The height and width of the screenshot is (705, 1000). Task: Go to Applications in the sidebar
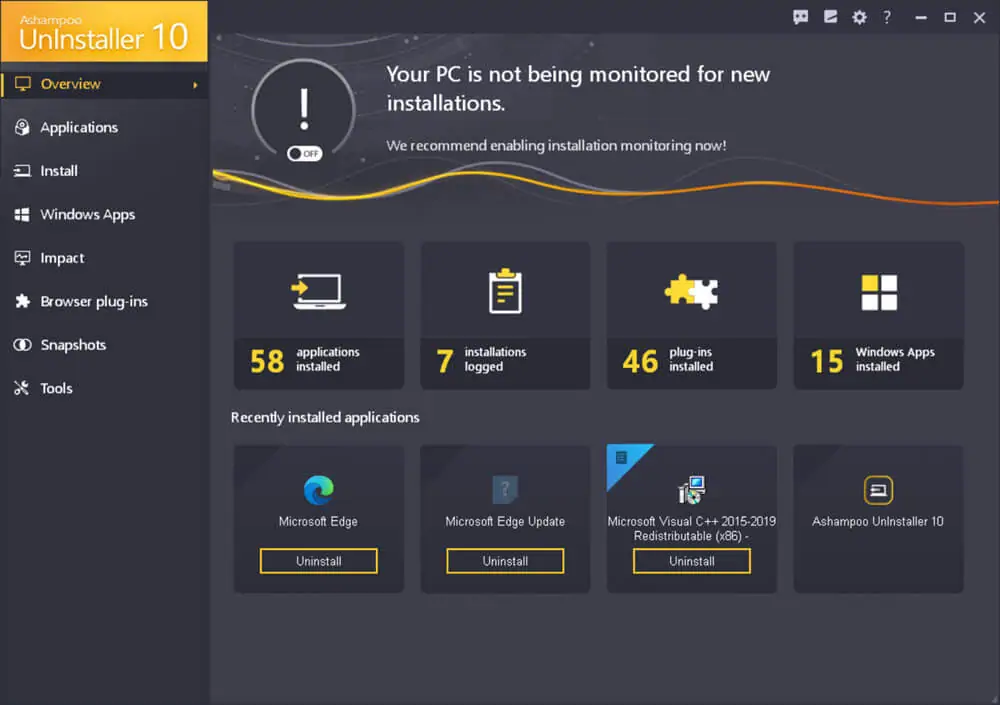(x=104, y=128)
